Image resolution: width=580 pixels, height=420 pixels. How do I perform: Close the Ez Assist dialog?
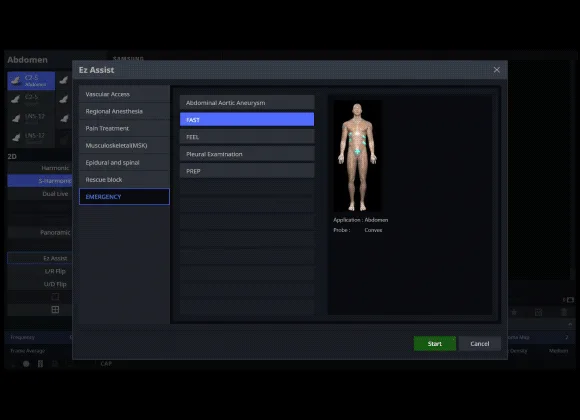tap(496, 70)
